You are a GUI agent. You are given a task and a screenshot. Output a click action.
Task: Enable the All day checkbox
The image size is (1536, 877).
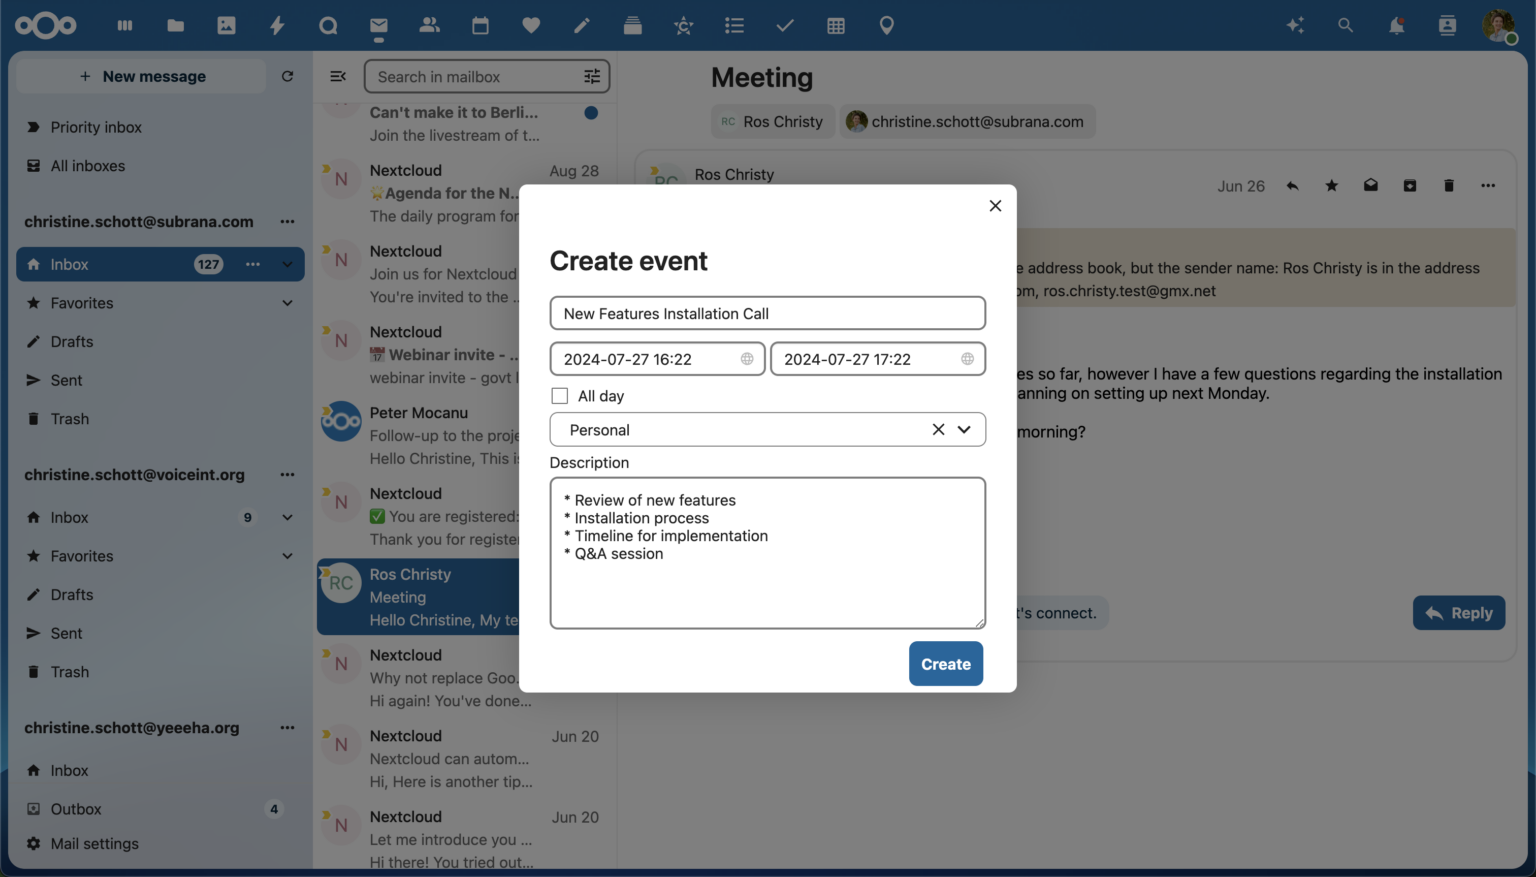point(559,395)
